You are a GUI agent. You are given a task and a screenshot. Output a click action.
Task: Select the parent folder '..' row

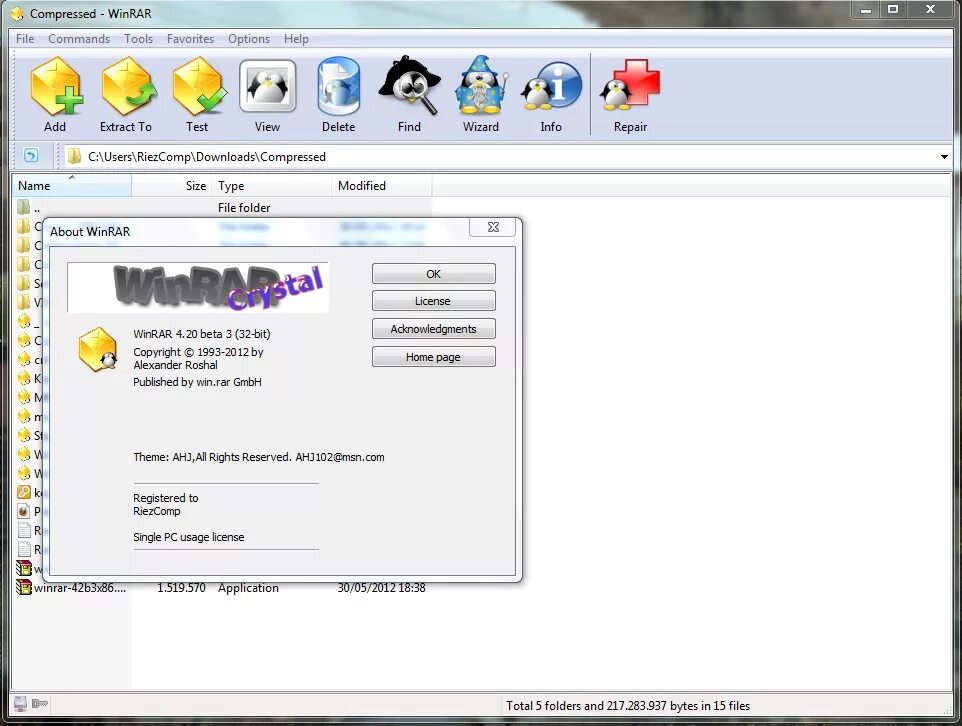(x=221, y=207)
